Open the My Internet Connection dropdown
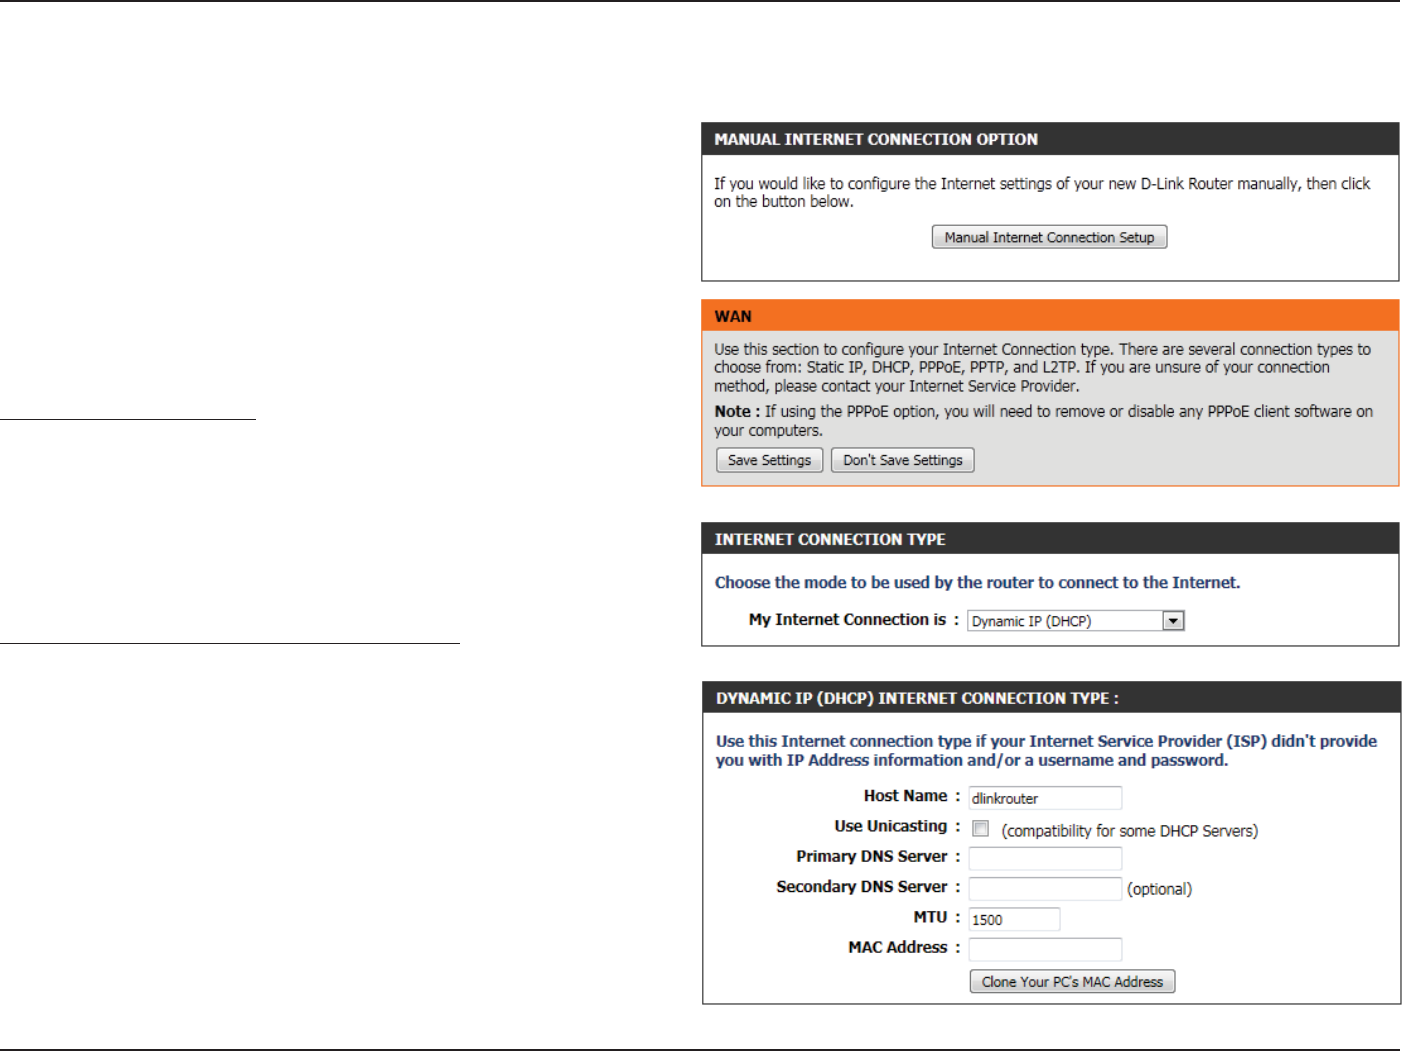This screenshot has width=1403, height=1051. click(x=1075, y=621)
